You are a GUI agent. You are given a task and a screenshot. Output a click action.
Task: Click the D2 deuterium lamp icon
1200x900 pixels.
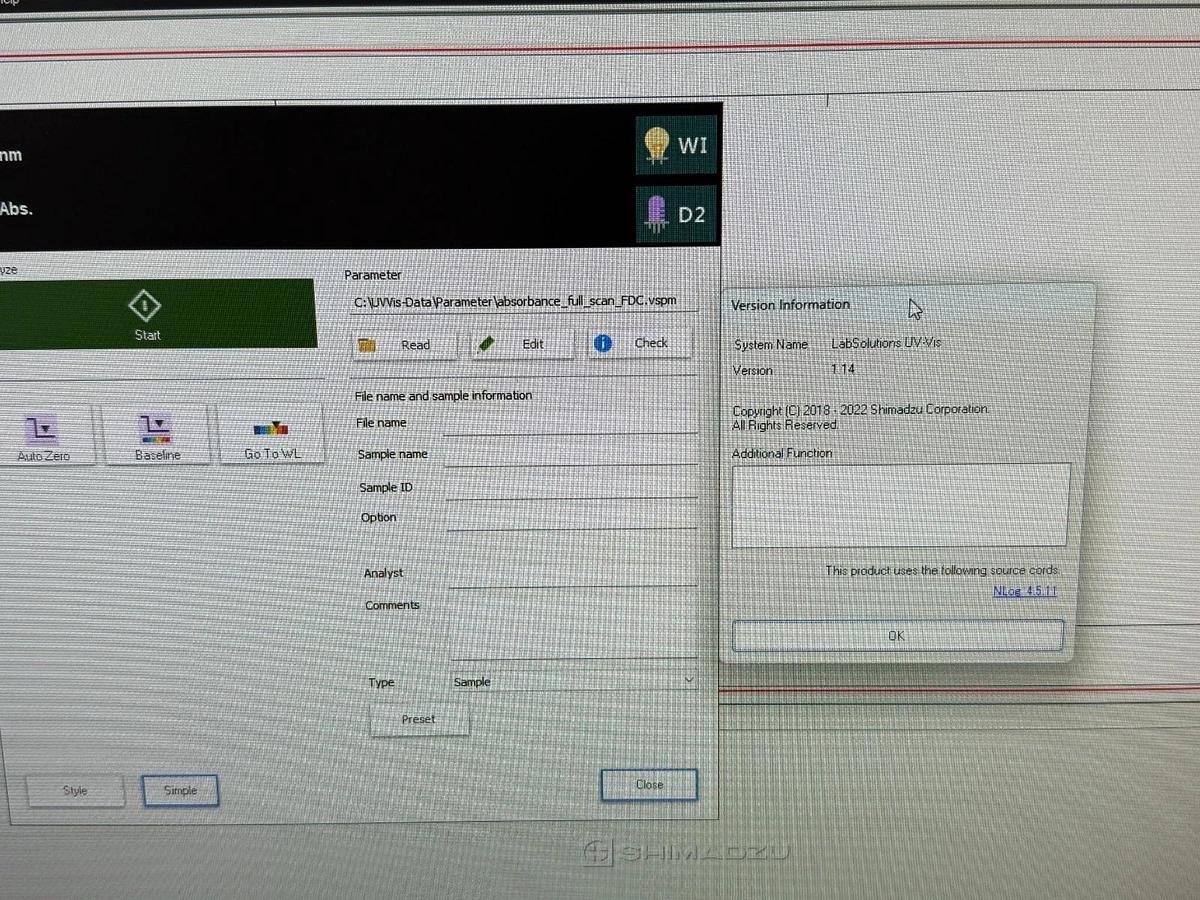click(x=677, y=214)
